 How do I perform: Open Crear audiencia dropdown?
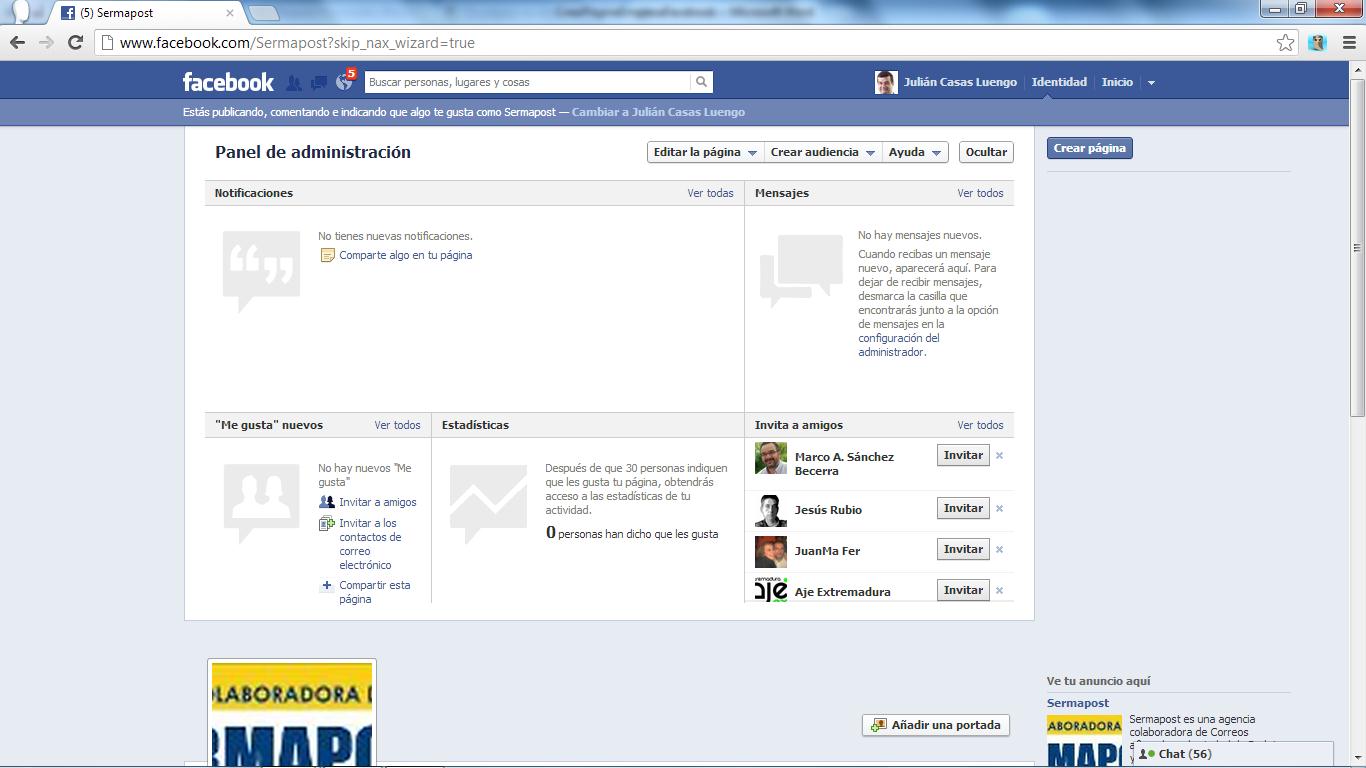point(822,152)
